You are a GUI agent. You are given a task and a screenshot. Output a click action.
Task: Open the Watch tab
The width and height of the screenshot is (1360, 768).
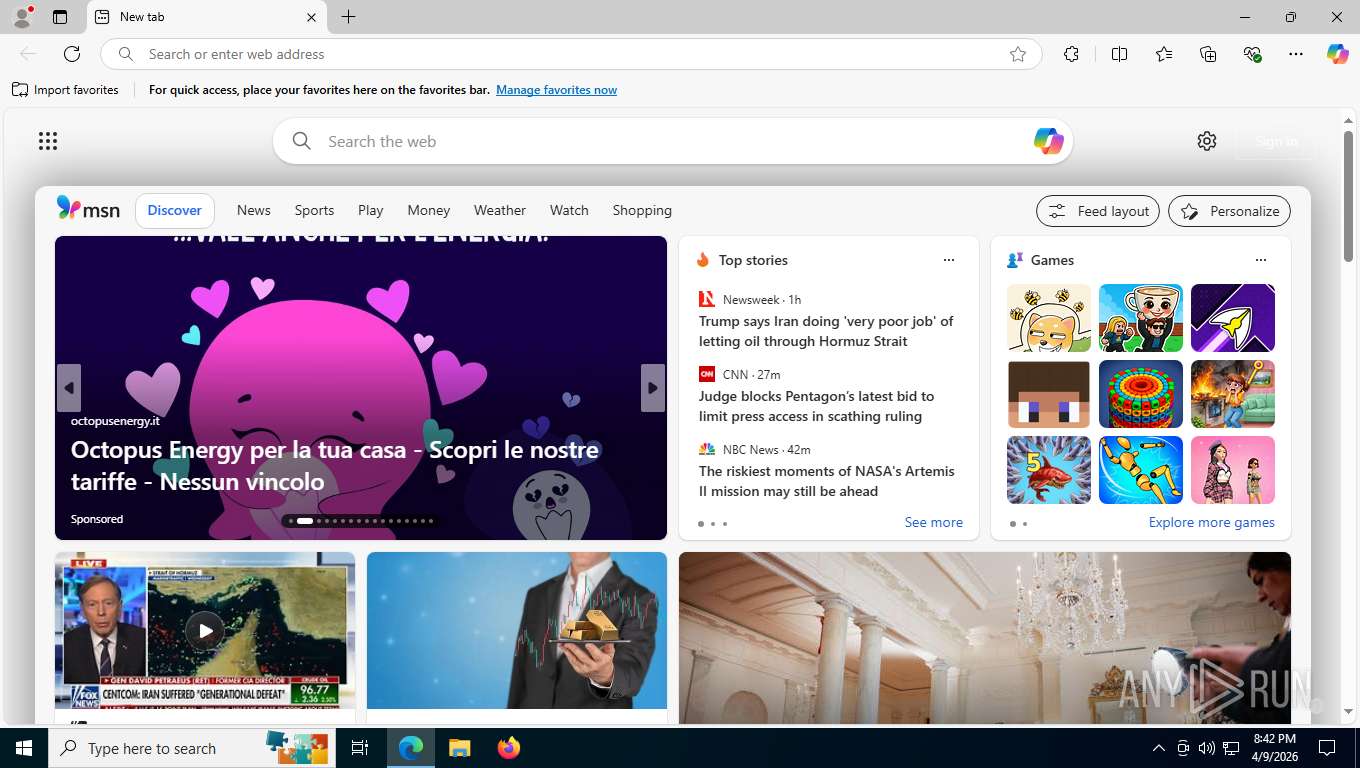[x=569, y=210]
